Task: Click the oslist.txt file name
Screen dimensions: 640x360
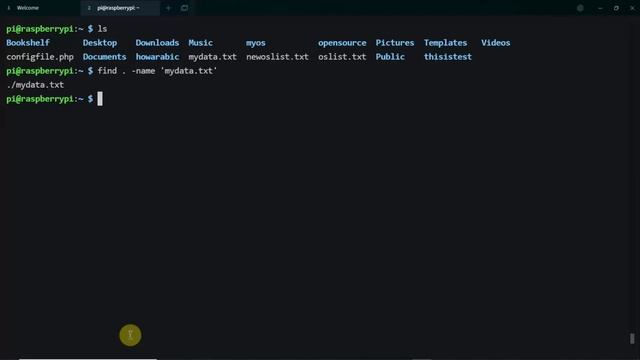Action: (342, 57)
